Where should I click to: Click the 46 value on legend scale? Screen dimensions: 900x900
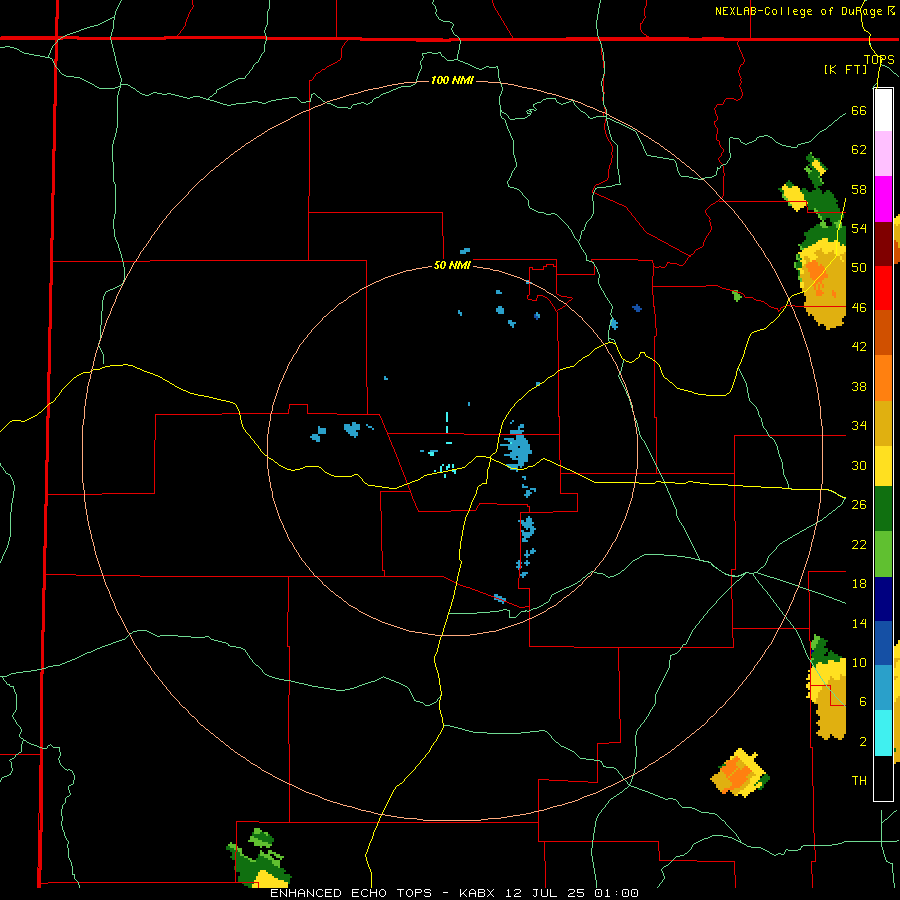(859, 308)
